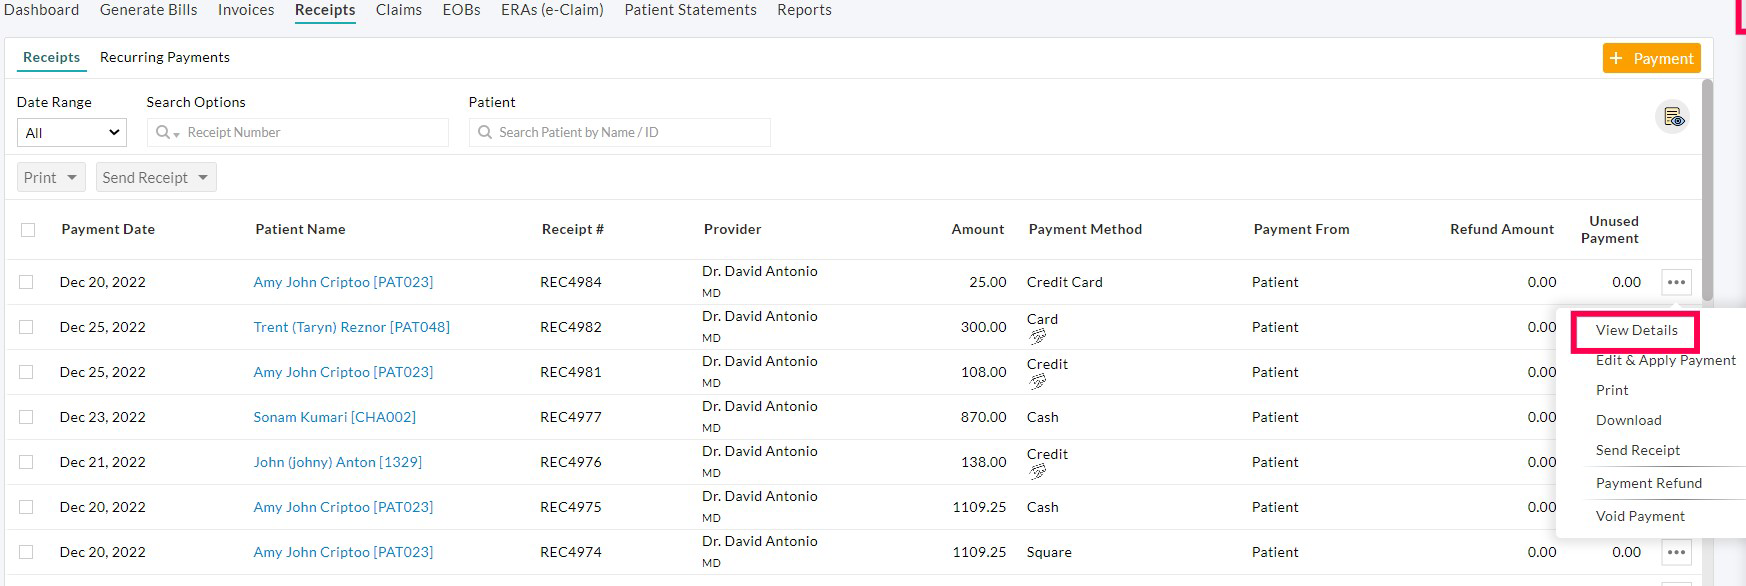
Task: Select the checkbox for receipt REC4977
Action: [x=27, y=417]
